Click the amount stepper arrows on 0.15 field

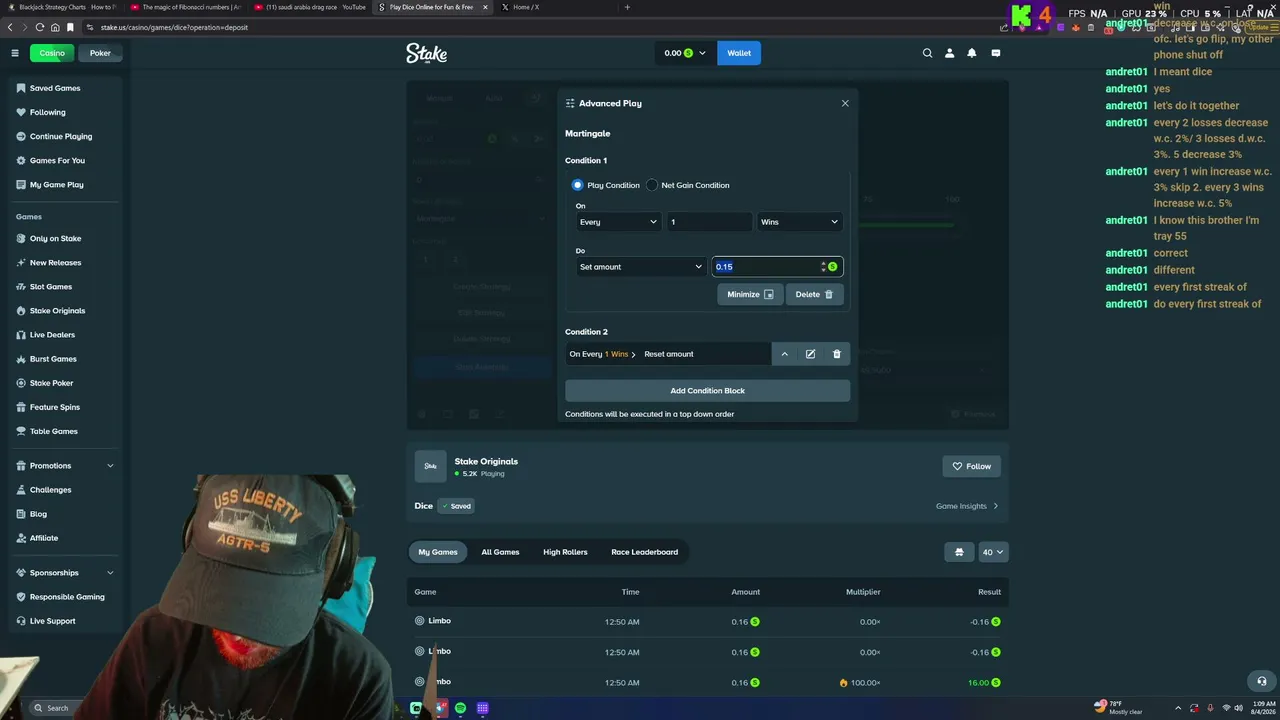coord(823,267)
